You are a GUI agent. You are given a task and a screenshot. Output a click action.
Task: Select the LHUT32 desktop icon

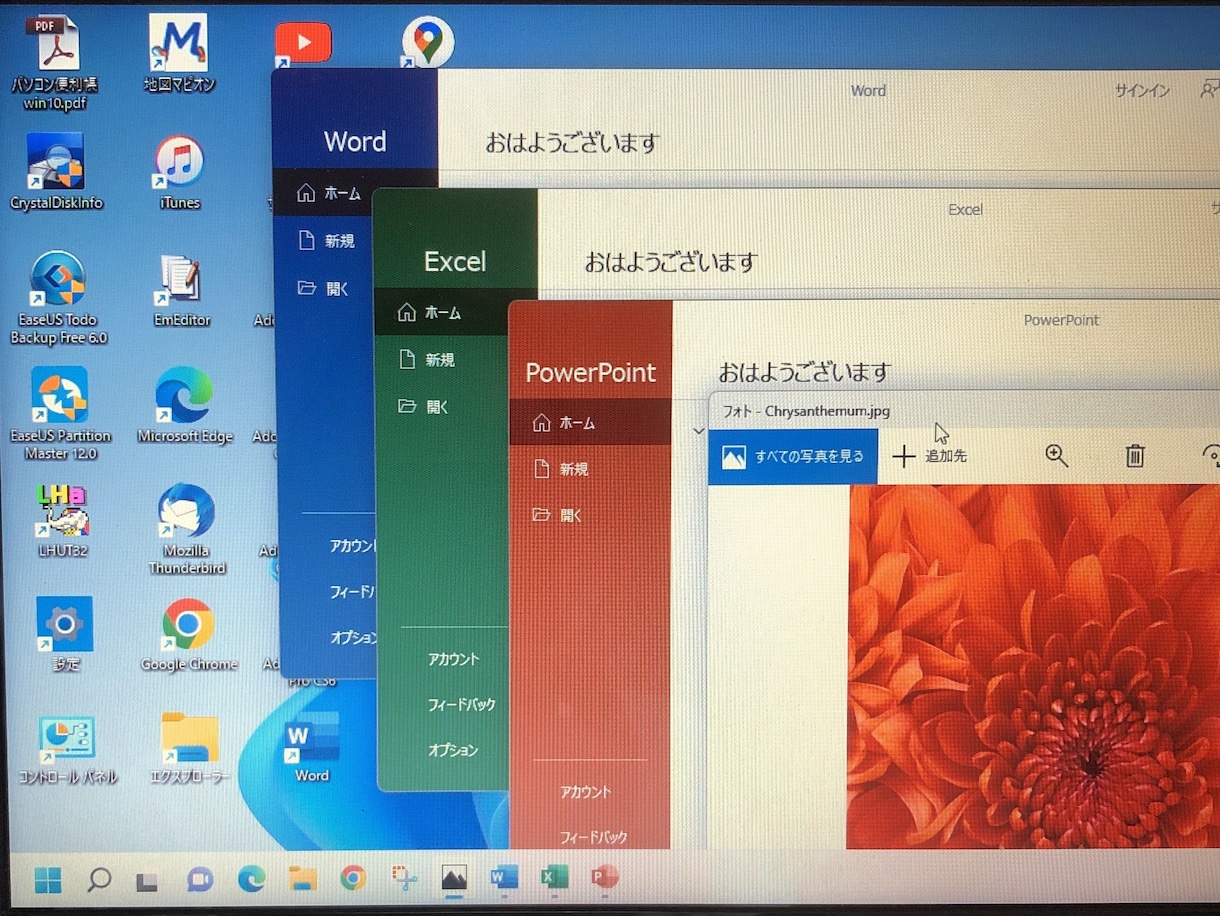(x=62, y=520)
